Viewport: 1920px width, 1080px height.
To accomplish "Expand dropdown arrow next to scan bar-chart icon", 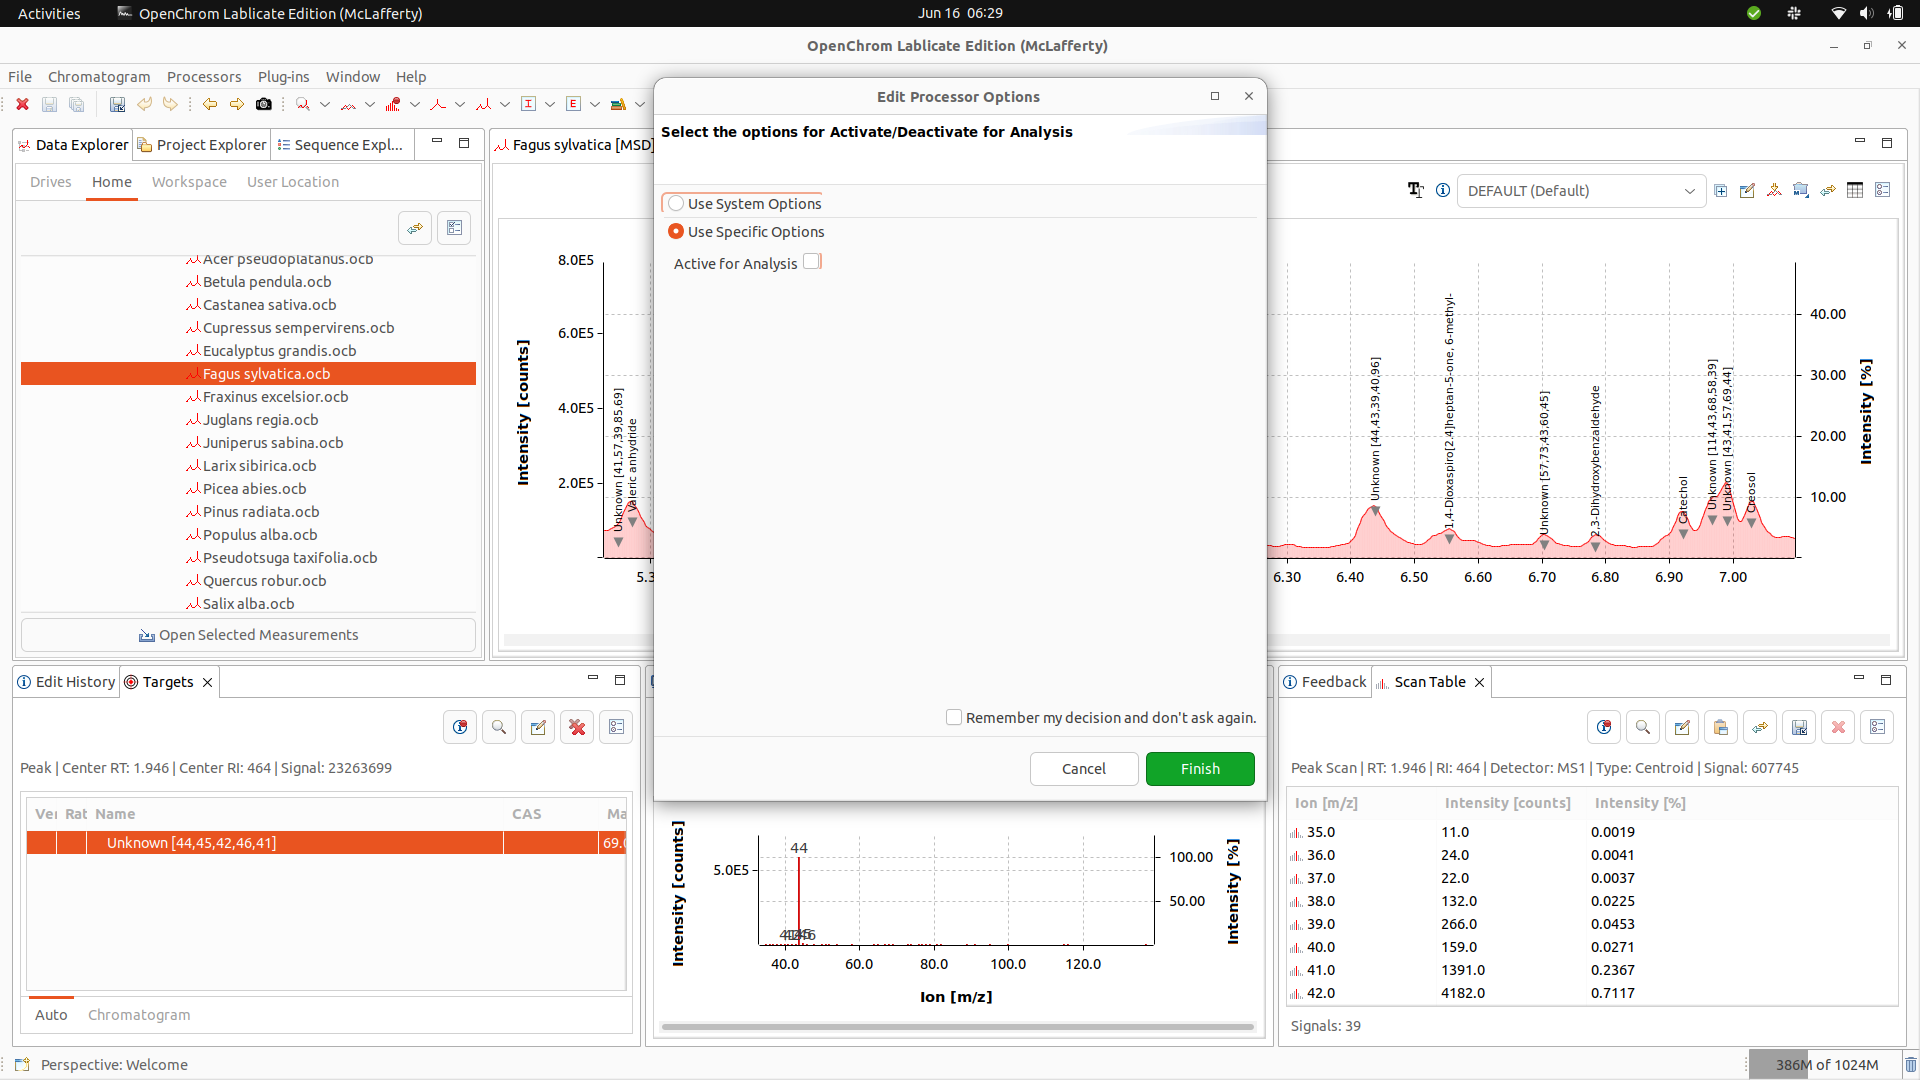I will (x=415, y=104).
